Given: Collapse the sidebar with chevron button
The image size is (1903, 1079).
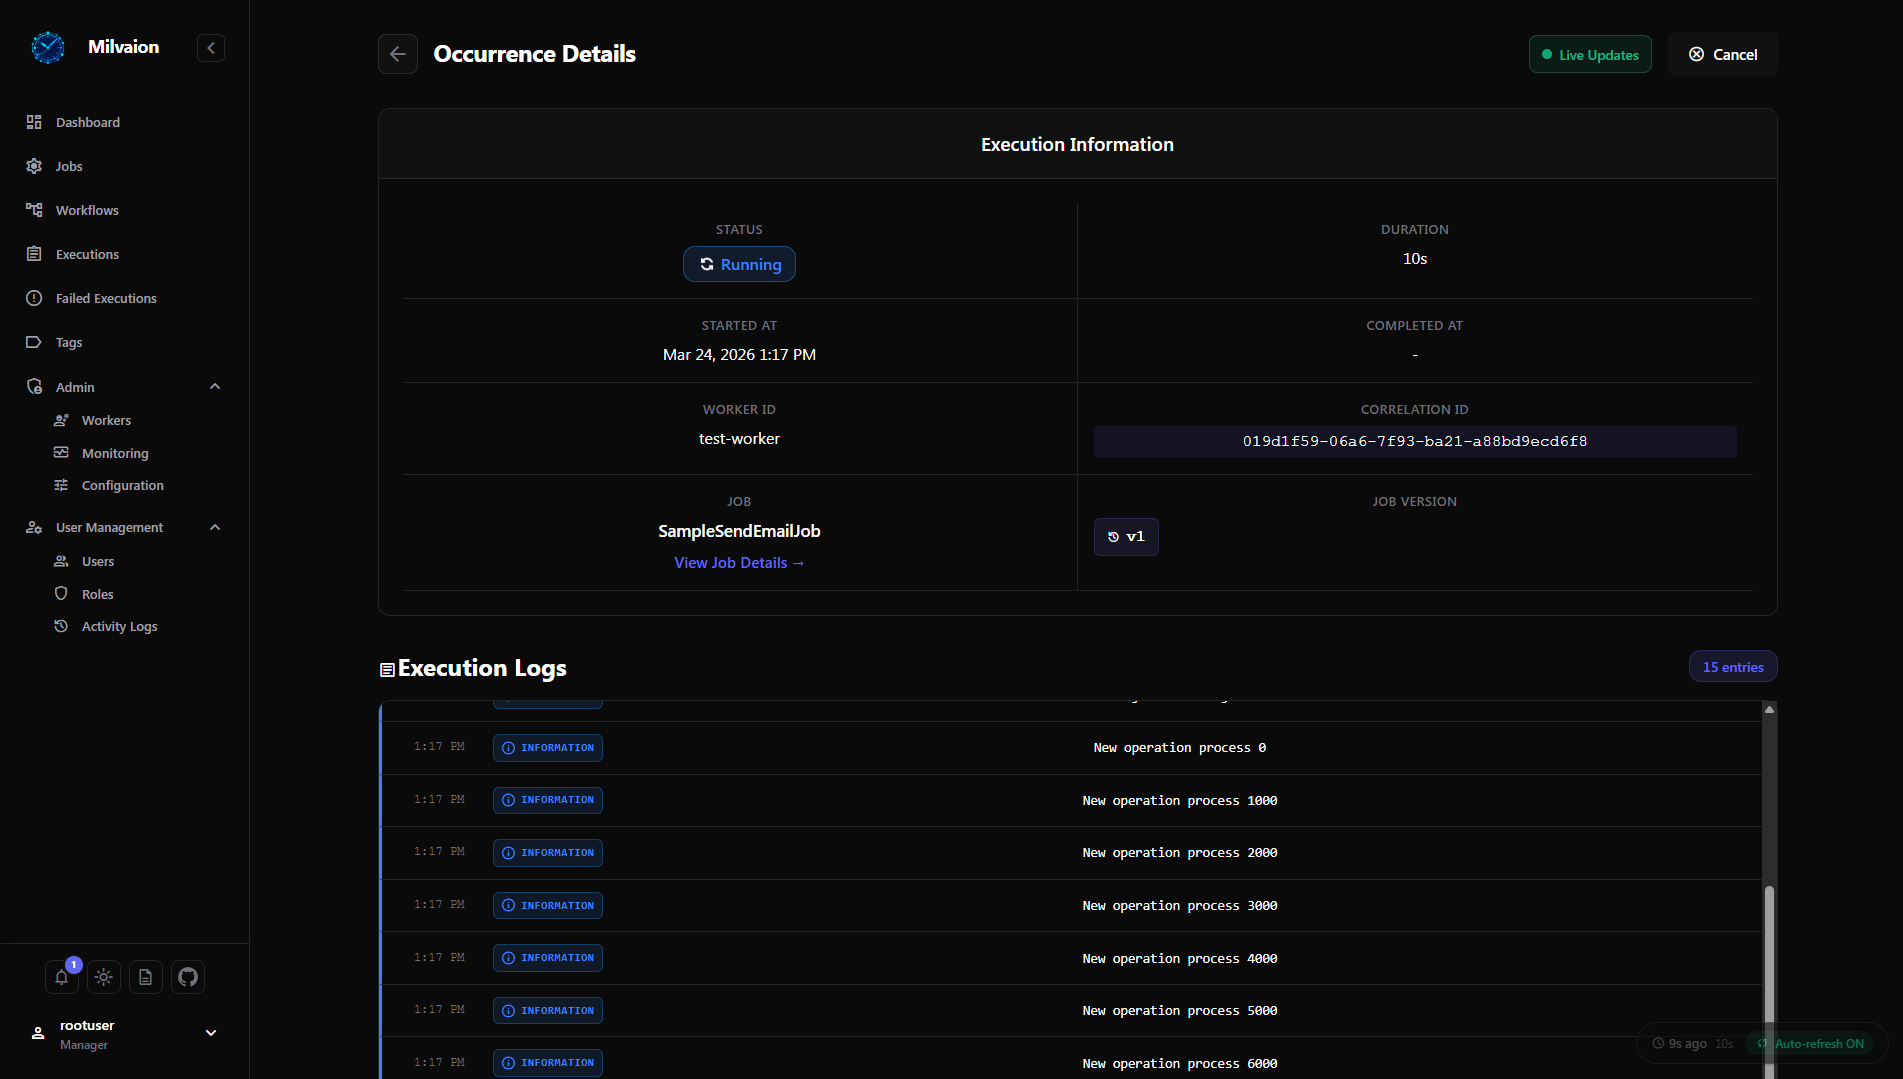Looking at the screenshot, I should (x=211, y=48).
